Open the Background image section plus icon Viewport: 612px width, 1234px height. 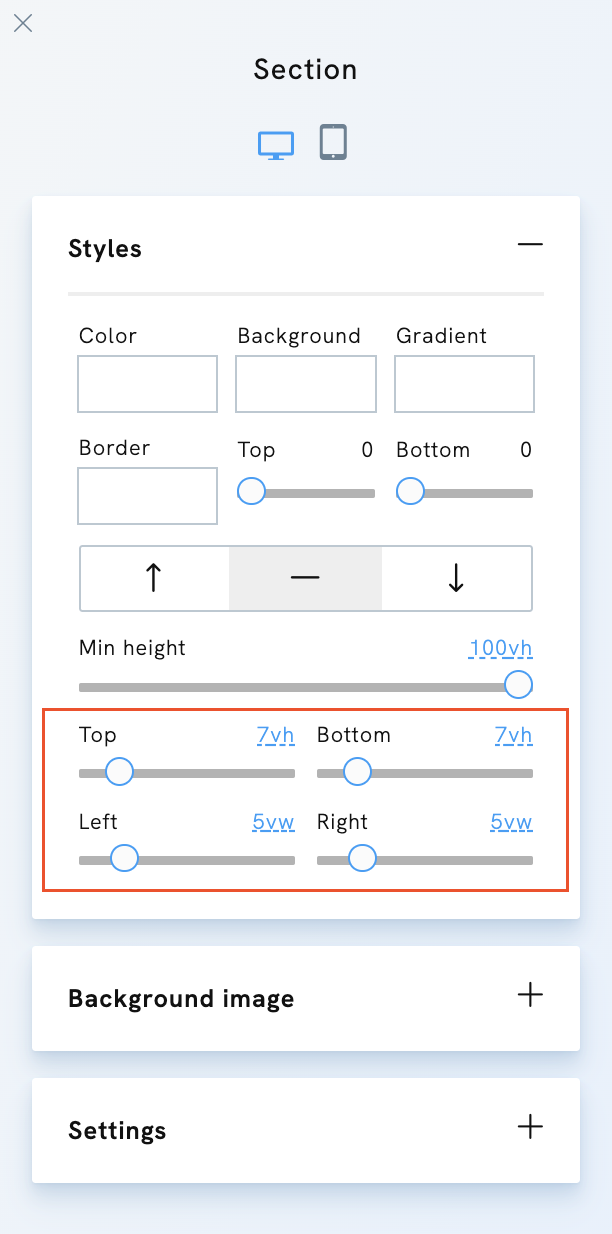point(530,995)
